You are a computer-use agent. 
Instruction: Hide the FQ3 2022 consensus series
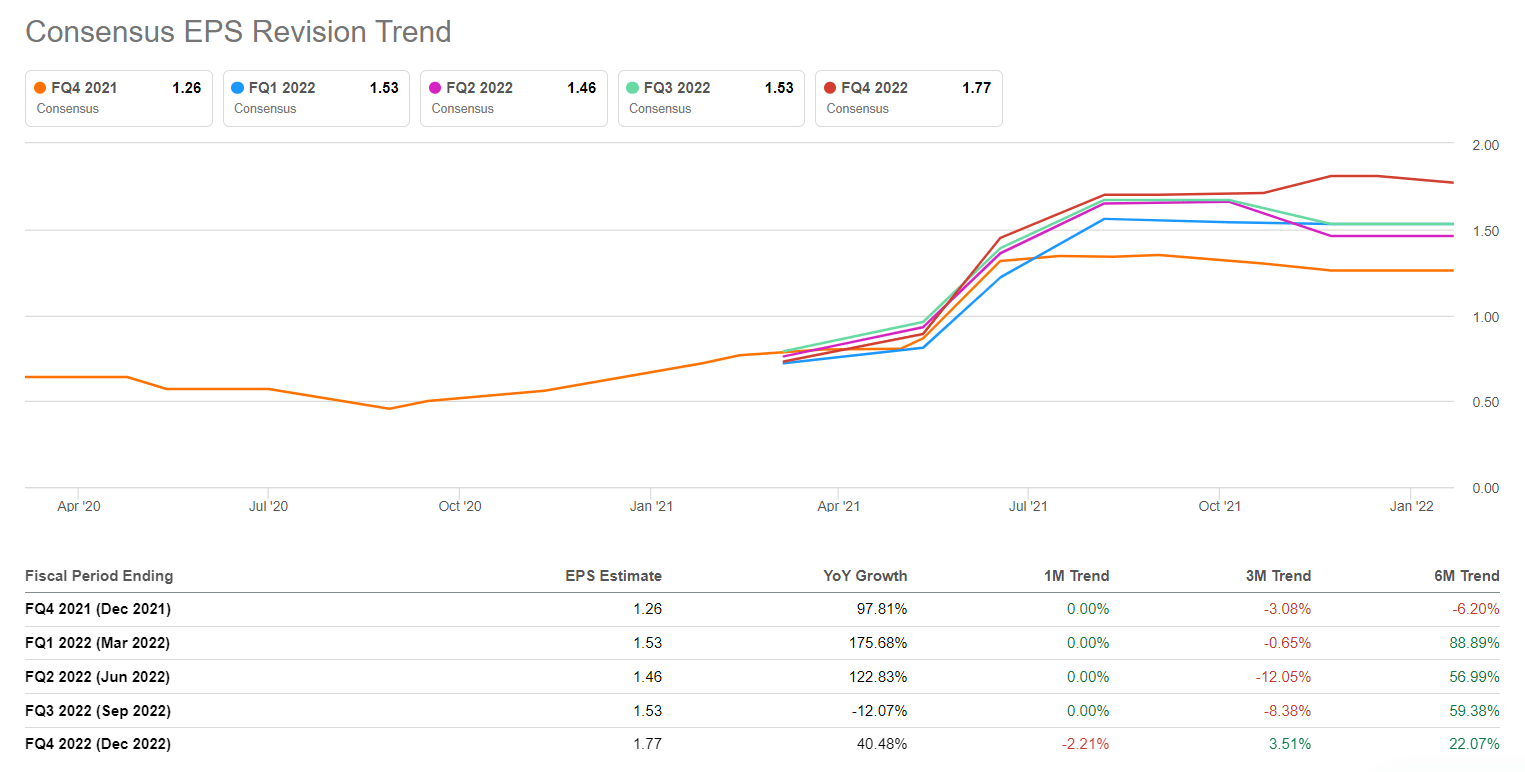pos(711,98)
